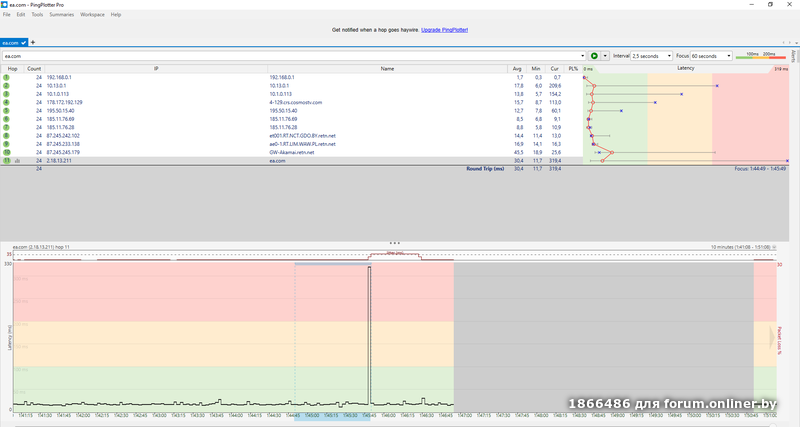Click the PingPlotter app icon in title bar

point(5,5)
